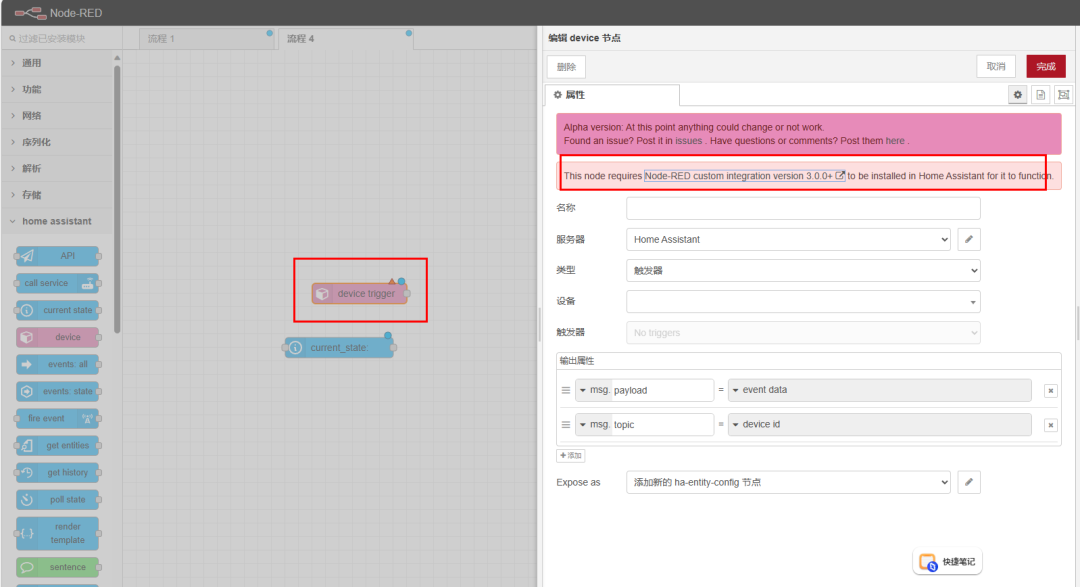Click the 添加 add property button
The height and width of the screenshot is (587, 1080).
[x=570, y=455]
